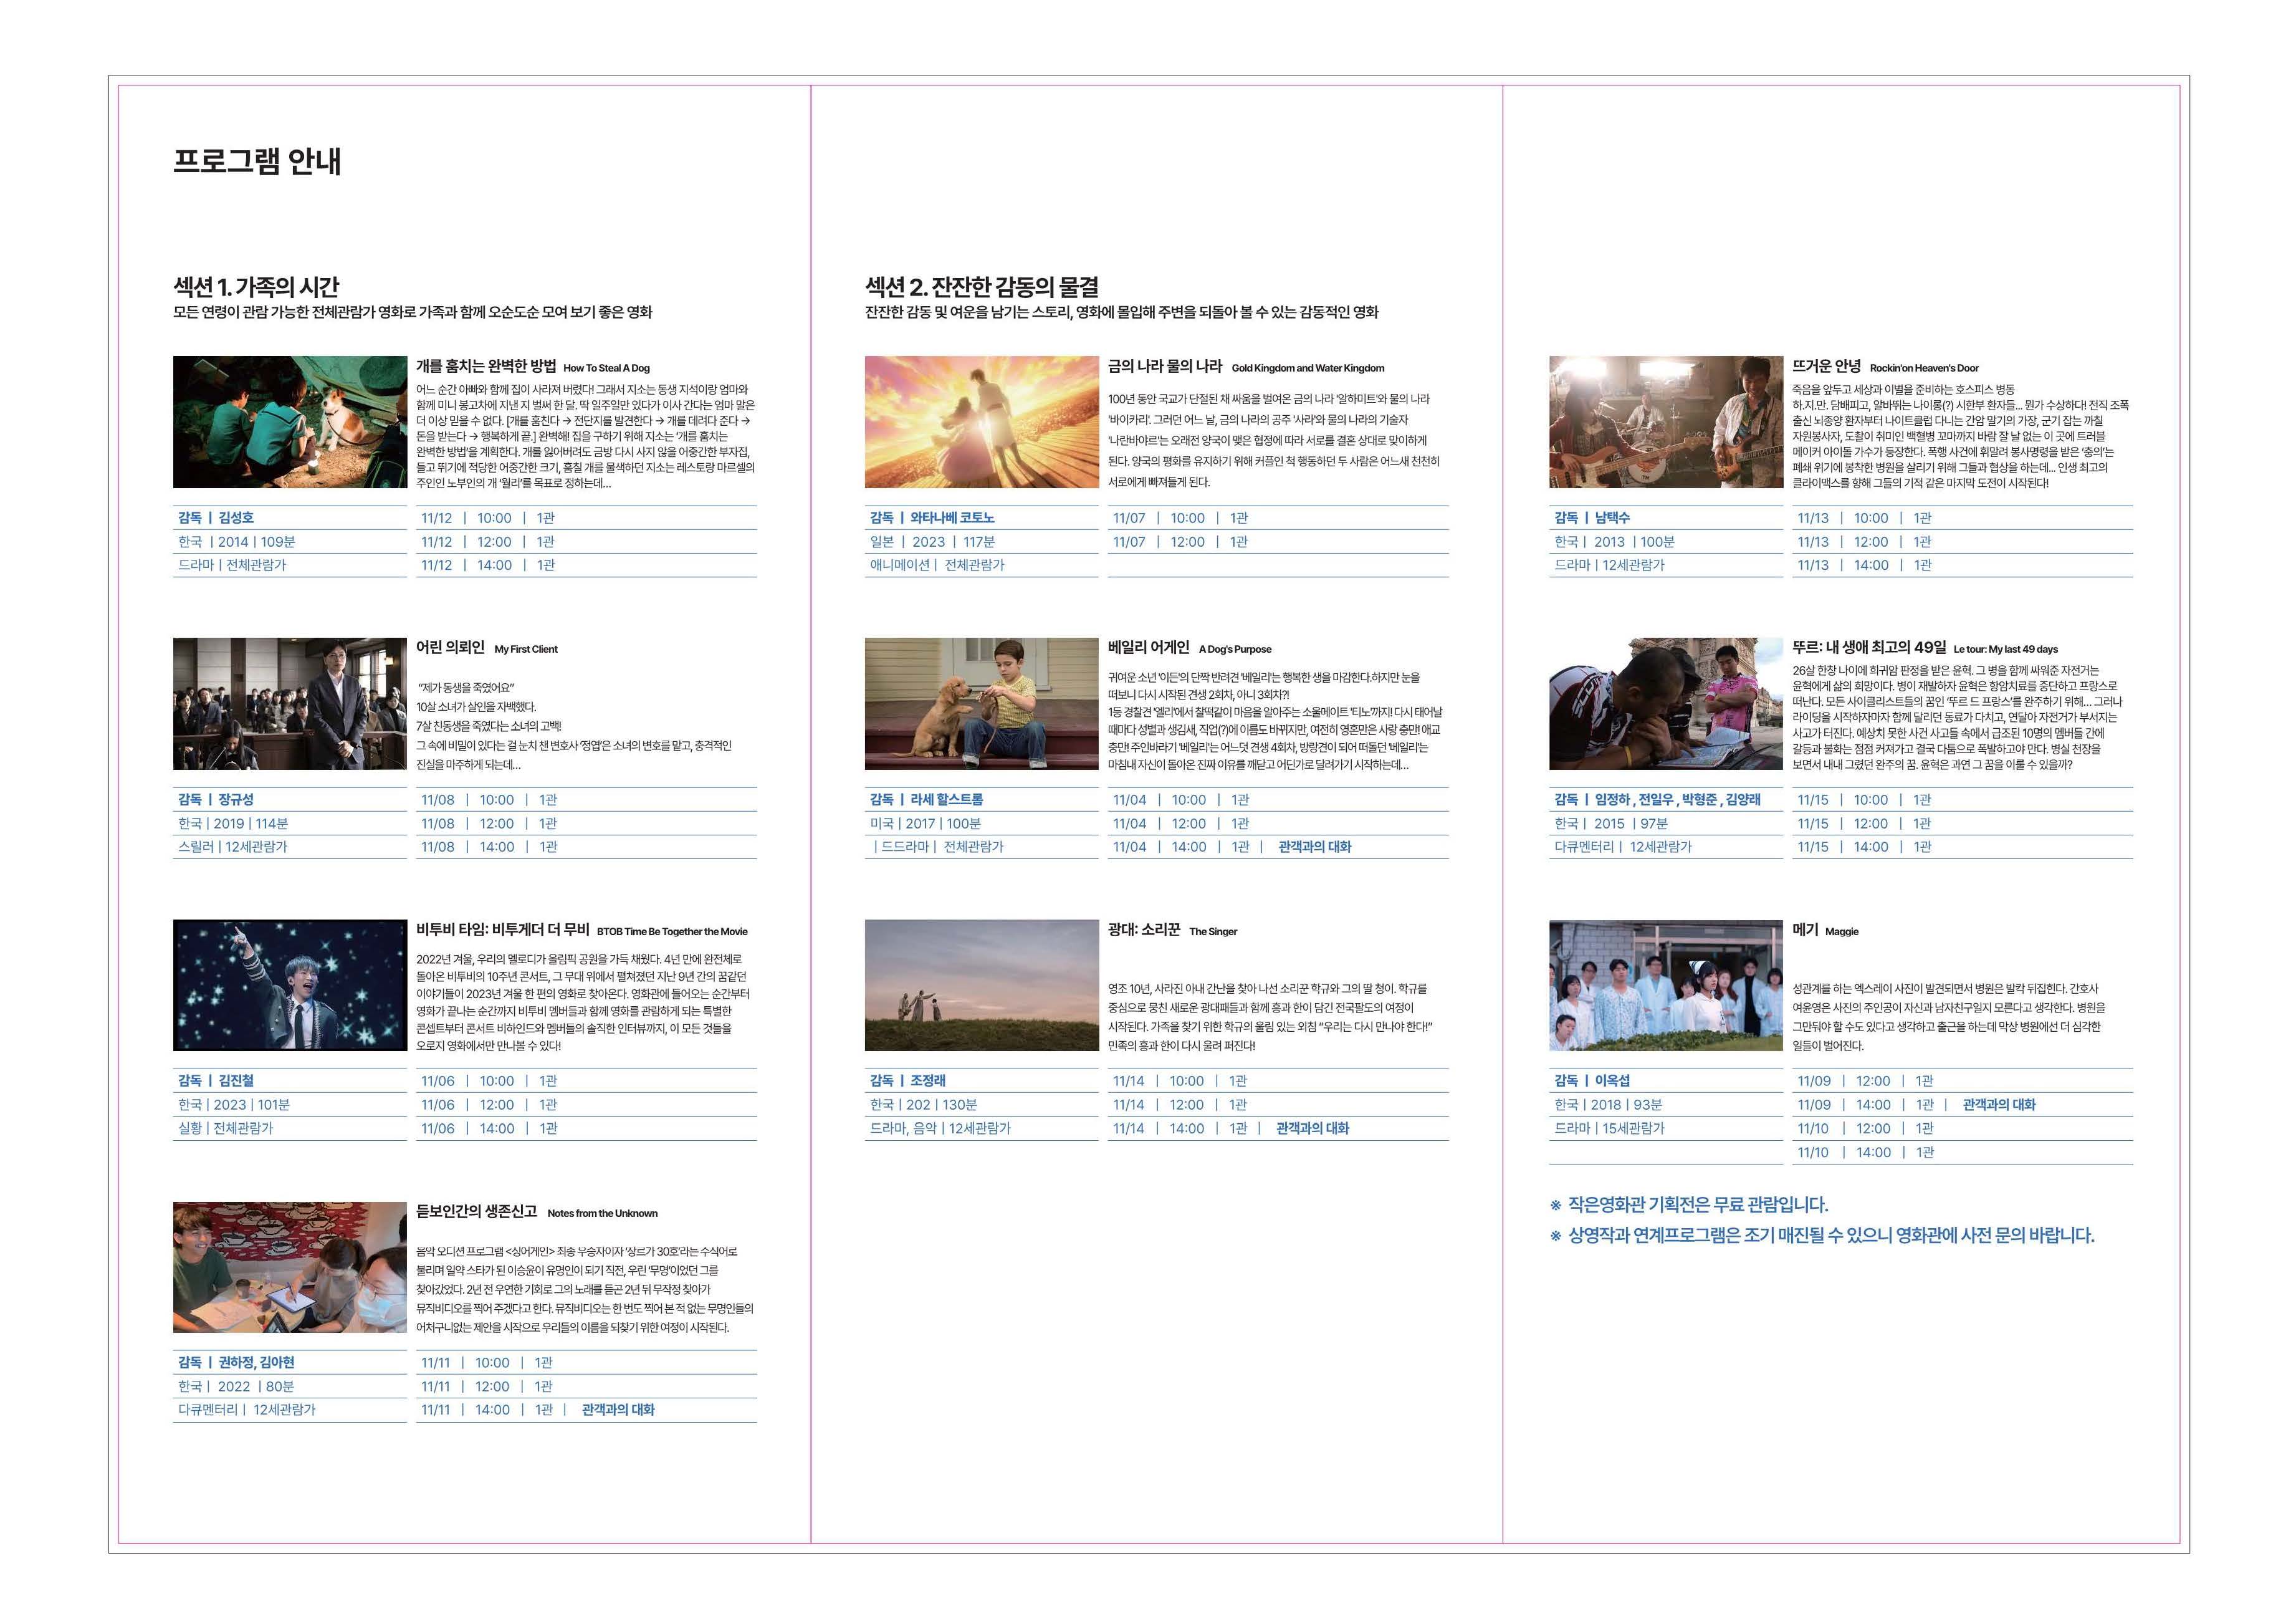2296x1624 pixels.
Task: Click the title '듣보인간의 생존신고'
Action: click(476, 1211)
